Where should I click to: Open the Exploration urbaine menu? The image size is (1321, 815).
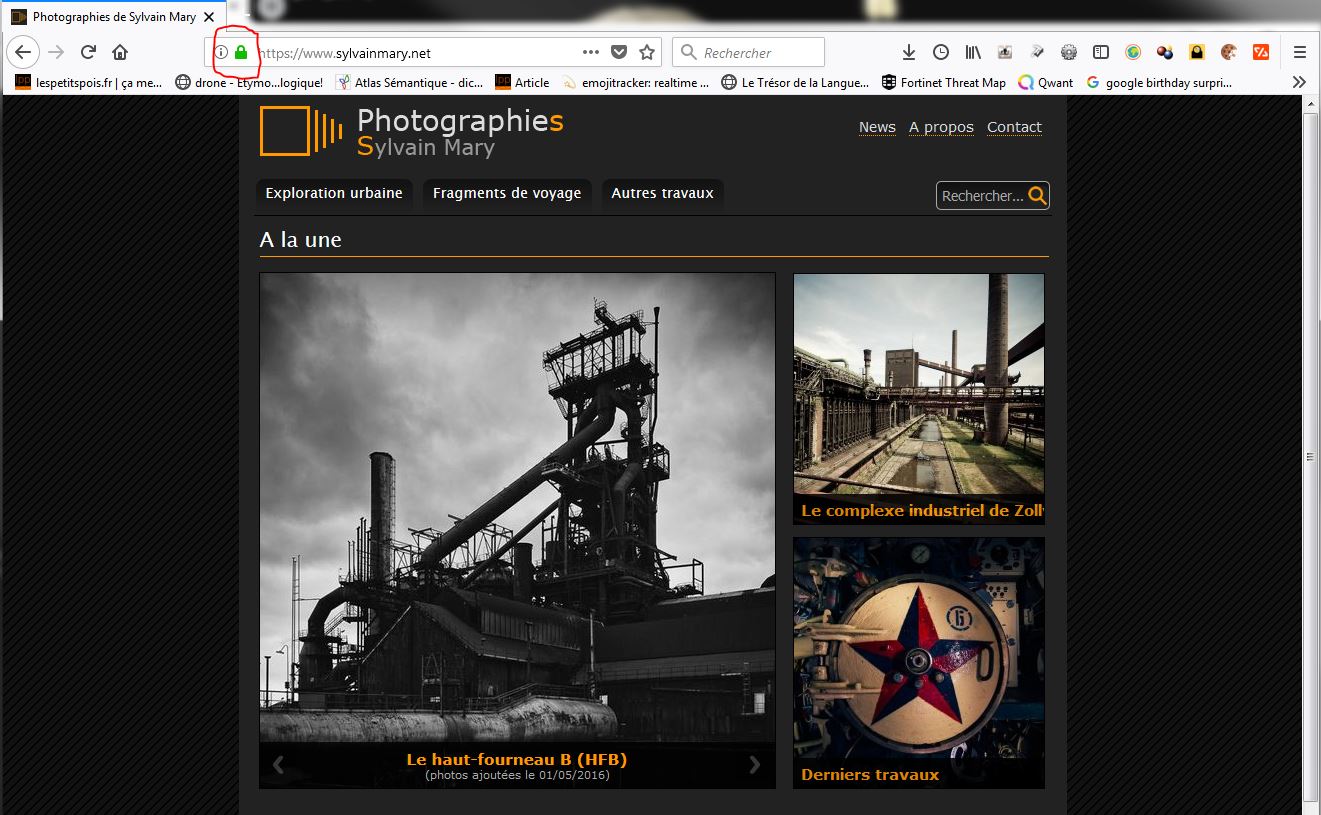334,193
